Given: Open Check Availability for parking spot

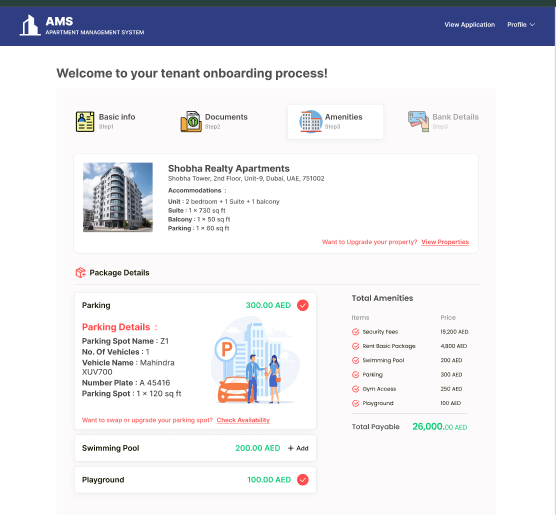Looking at the screenshot, I should (243, 420).
